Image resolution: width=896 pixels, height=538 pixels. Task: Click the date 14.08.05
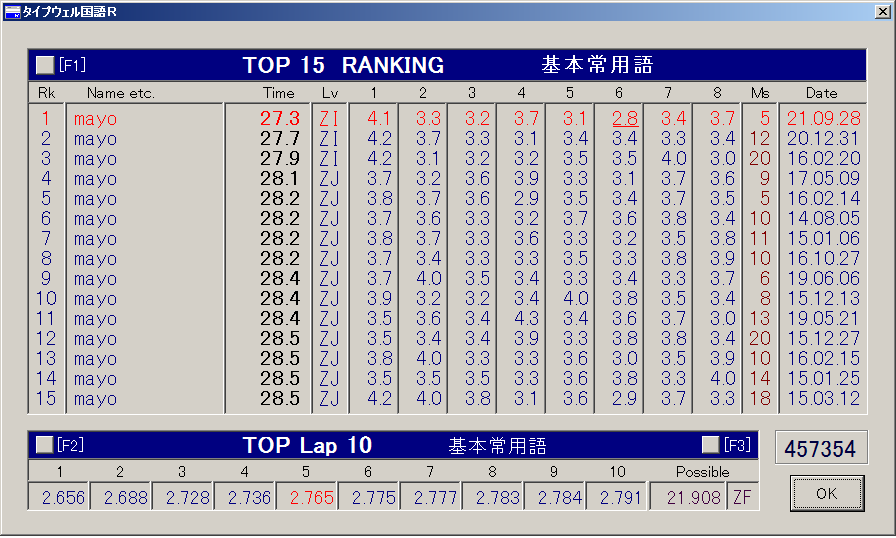tap(823, 218)
